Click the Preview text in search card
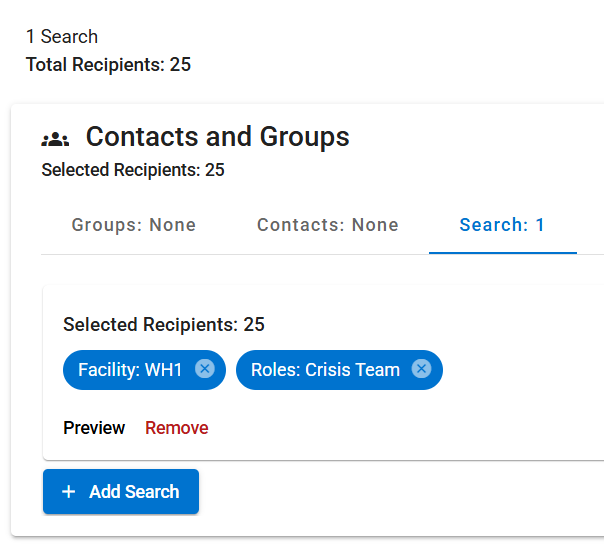This screenshot has width=604, height=560. pyautogui.click(x=94, y=428)
